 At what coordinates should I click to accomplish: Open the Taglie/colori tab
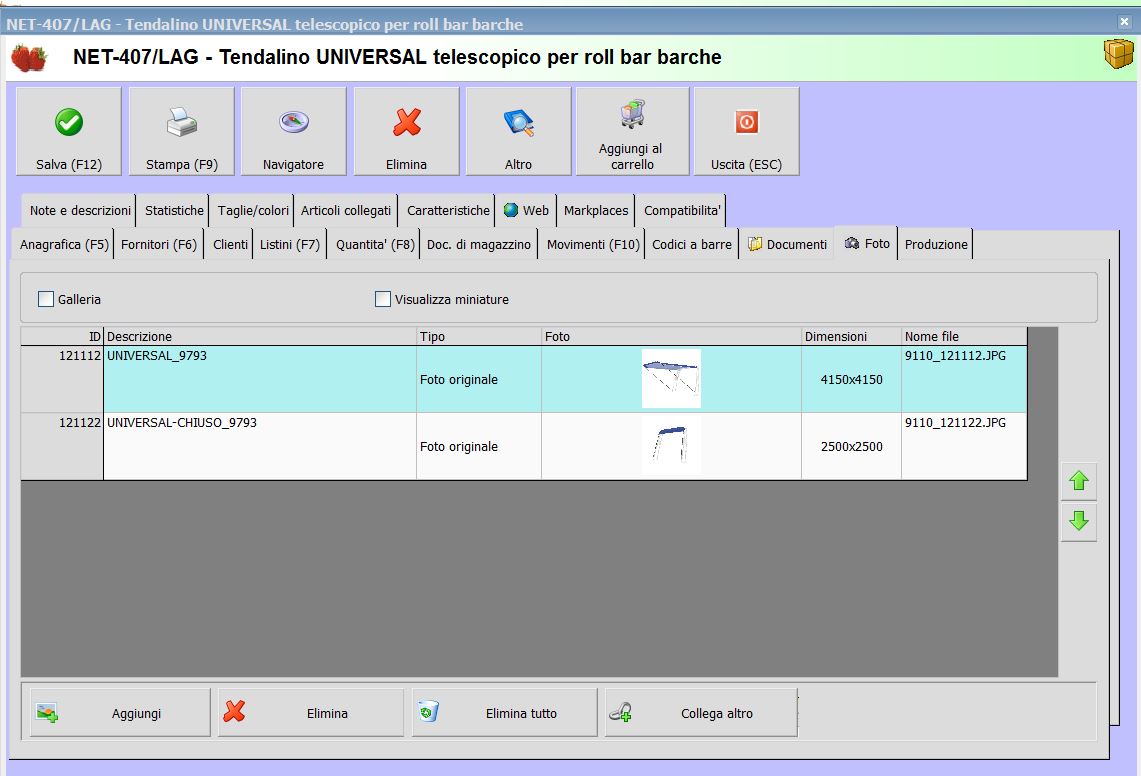click(253, 210)
